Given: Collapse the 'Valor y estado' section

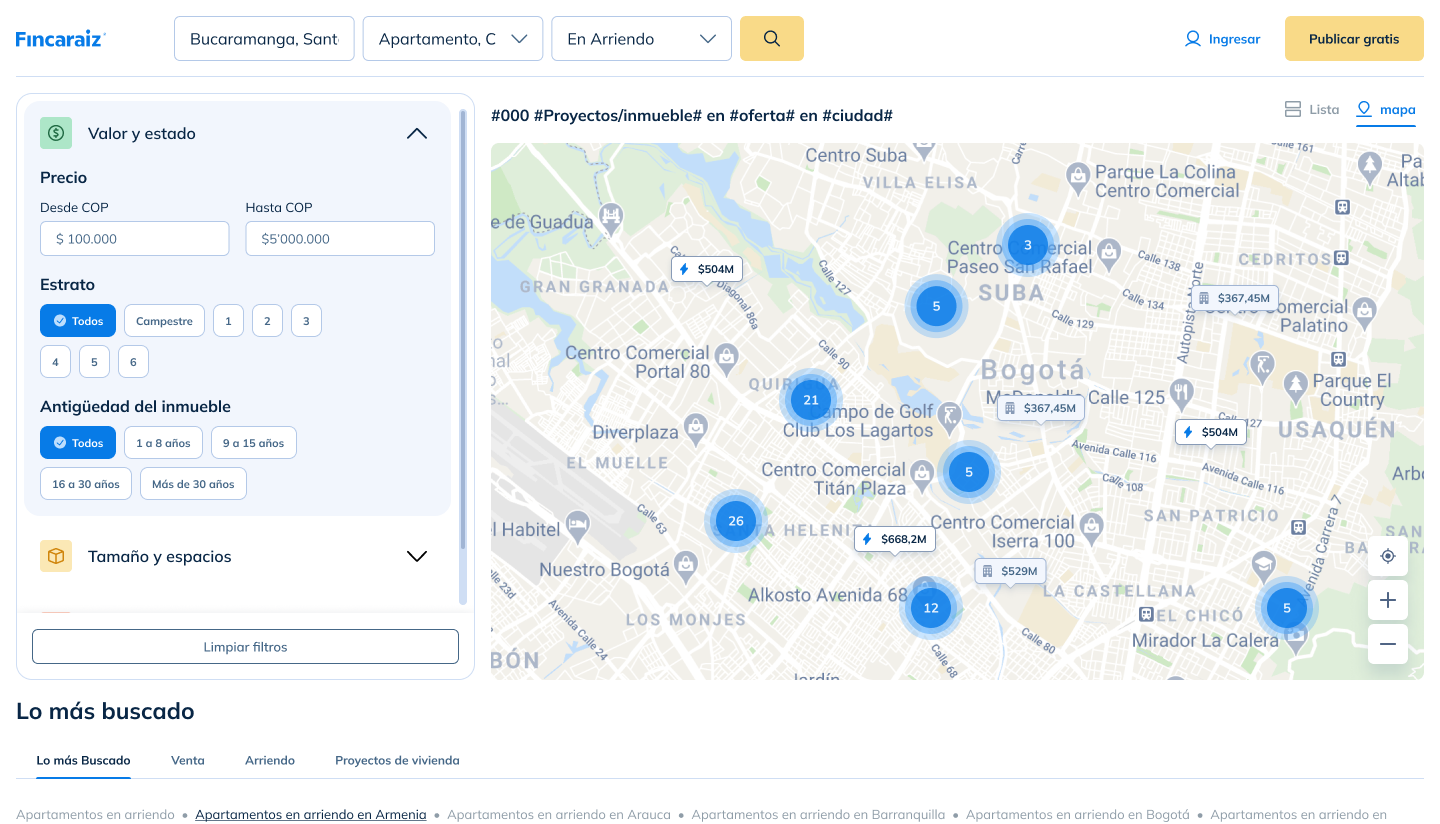Looking at the screenshot, I should point(417,133).
